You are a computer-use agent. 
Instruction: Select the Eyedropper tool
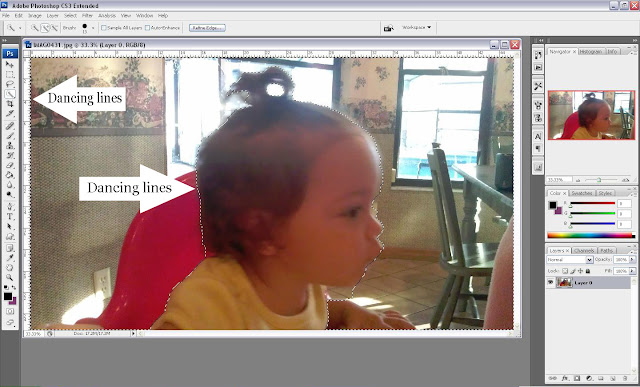coord(10,258)
